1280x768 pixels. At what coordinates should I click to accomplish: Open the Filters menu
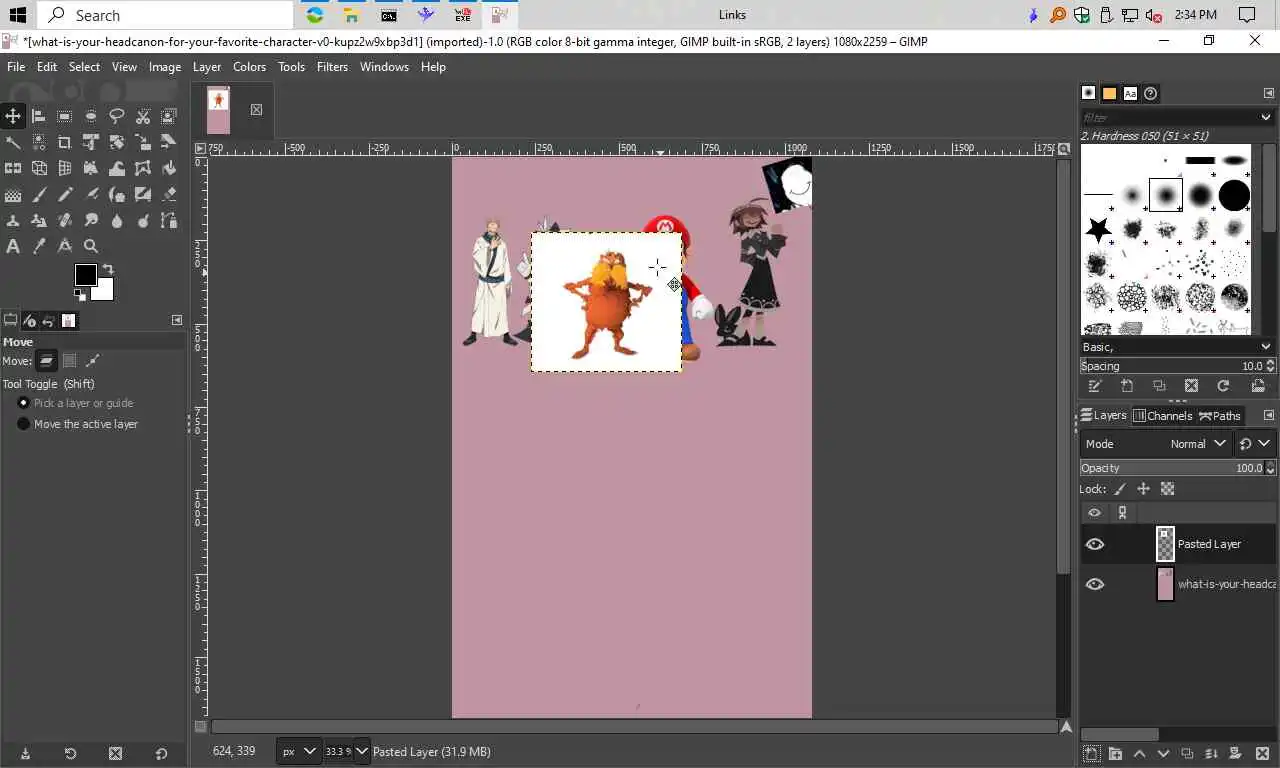[332, 67]
